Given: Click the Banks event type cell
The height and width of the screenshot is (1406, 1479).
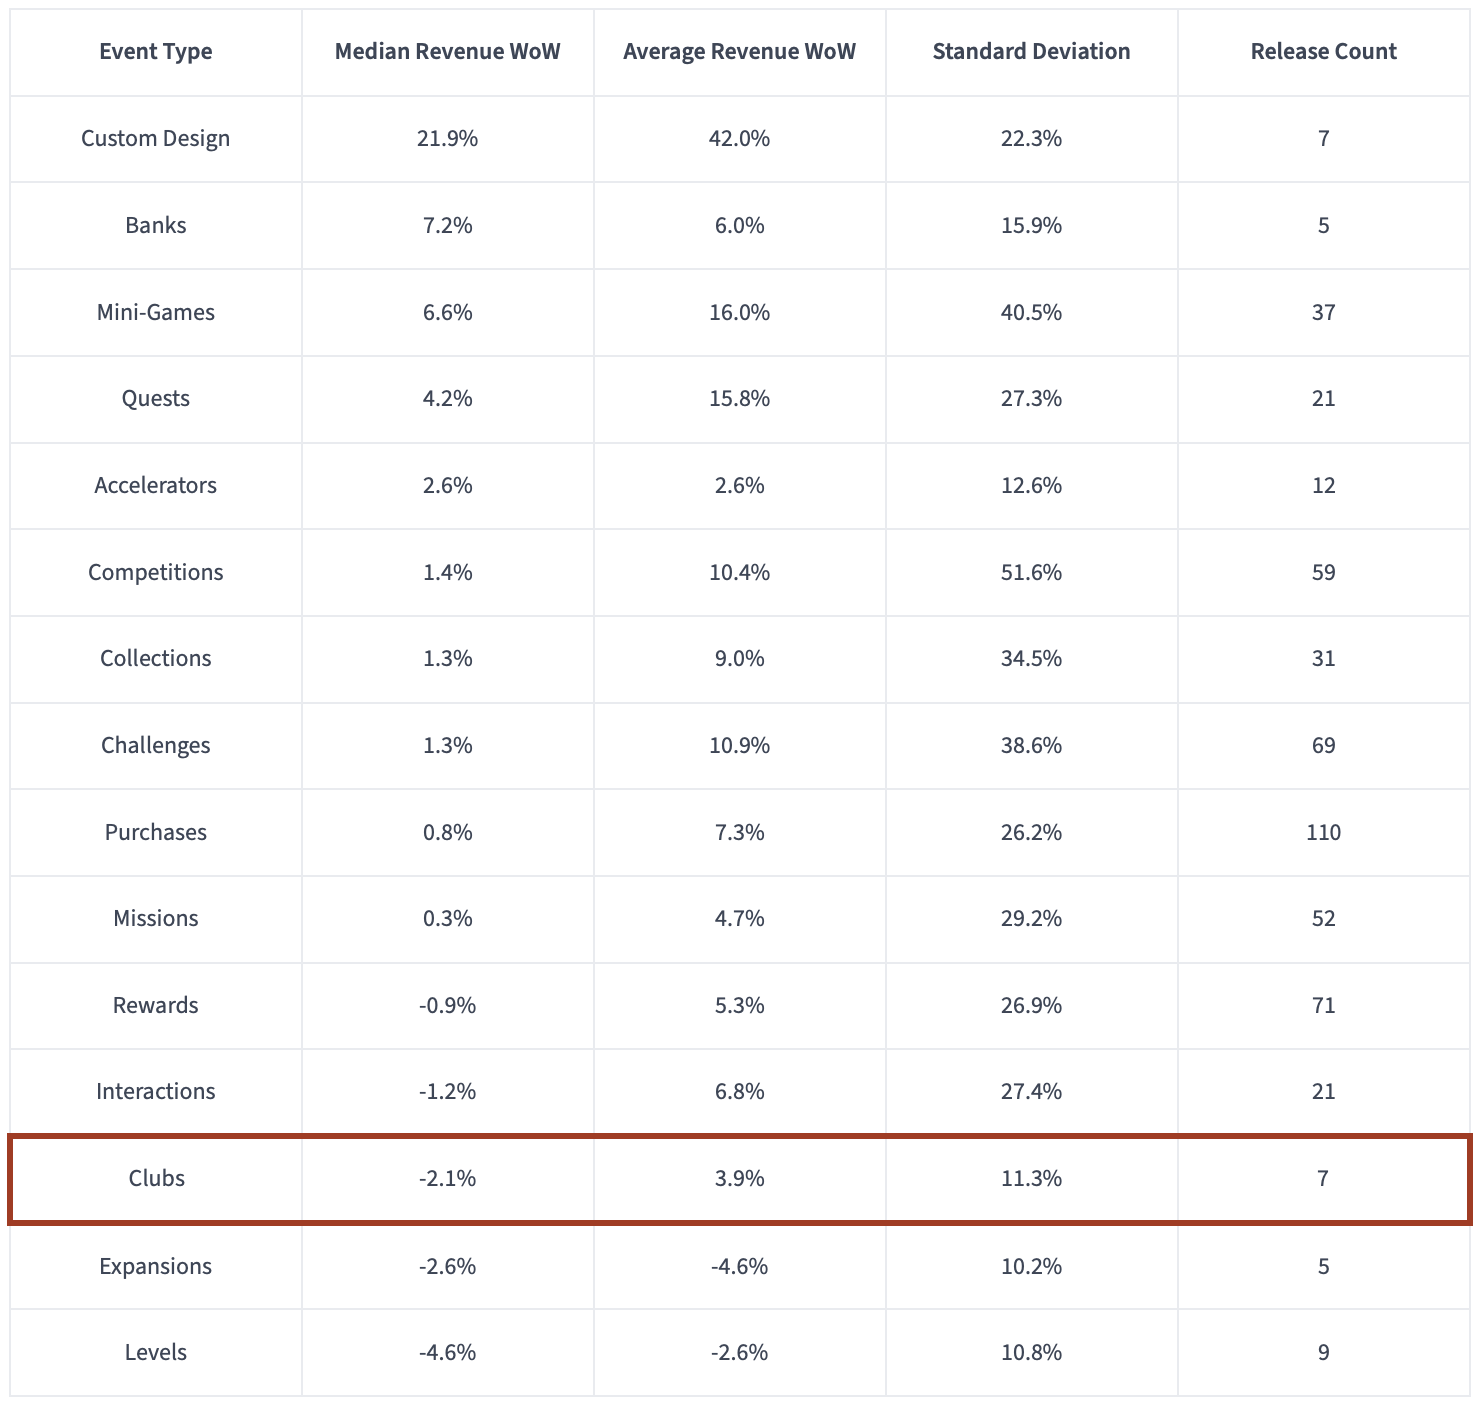Looking at the screenshot, I should [156, 225].
